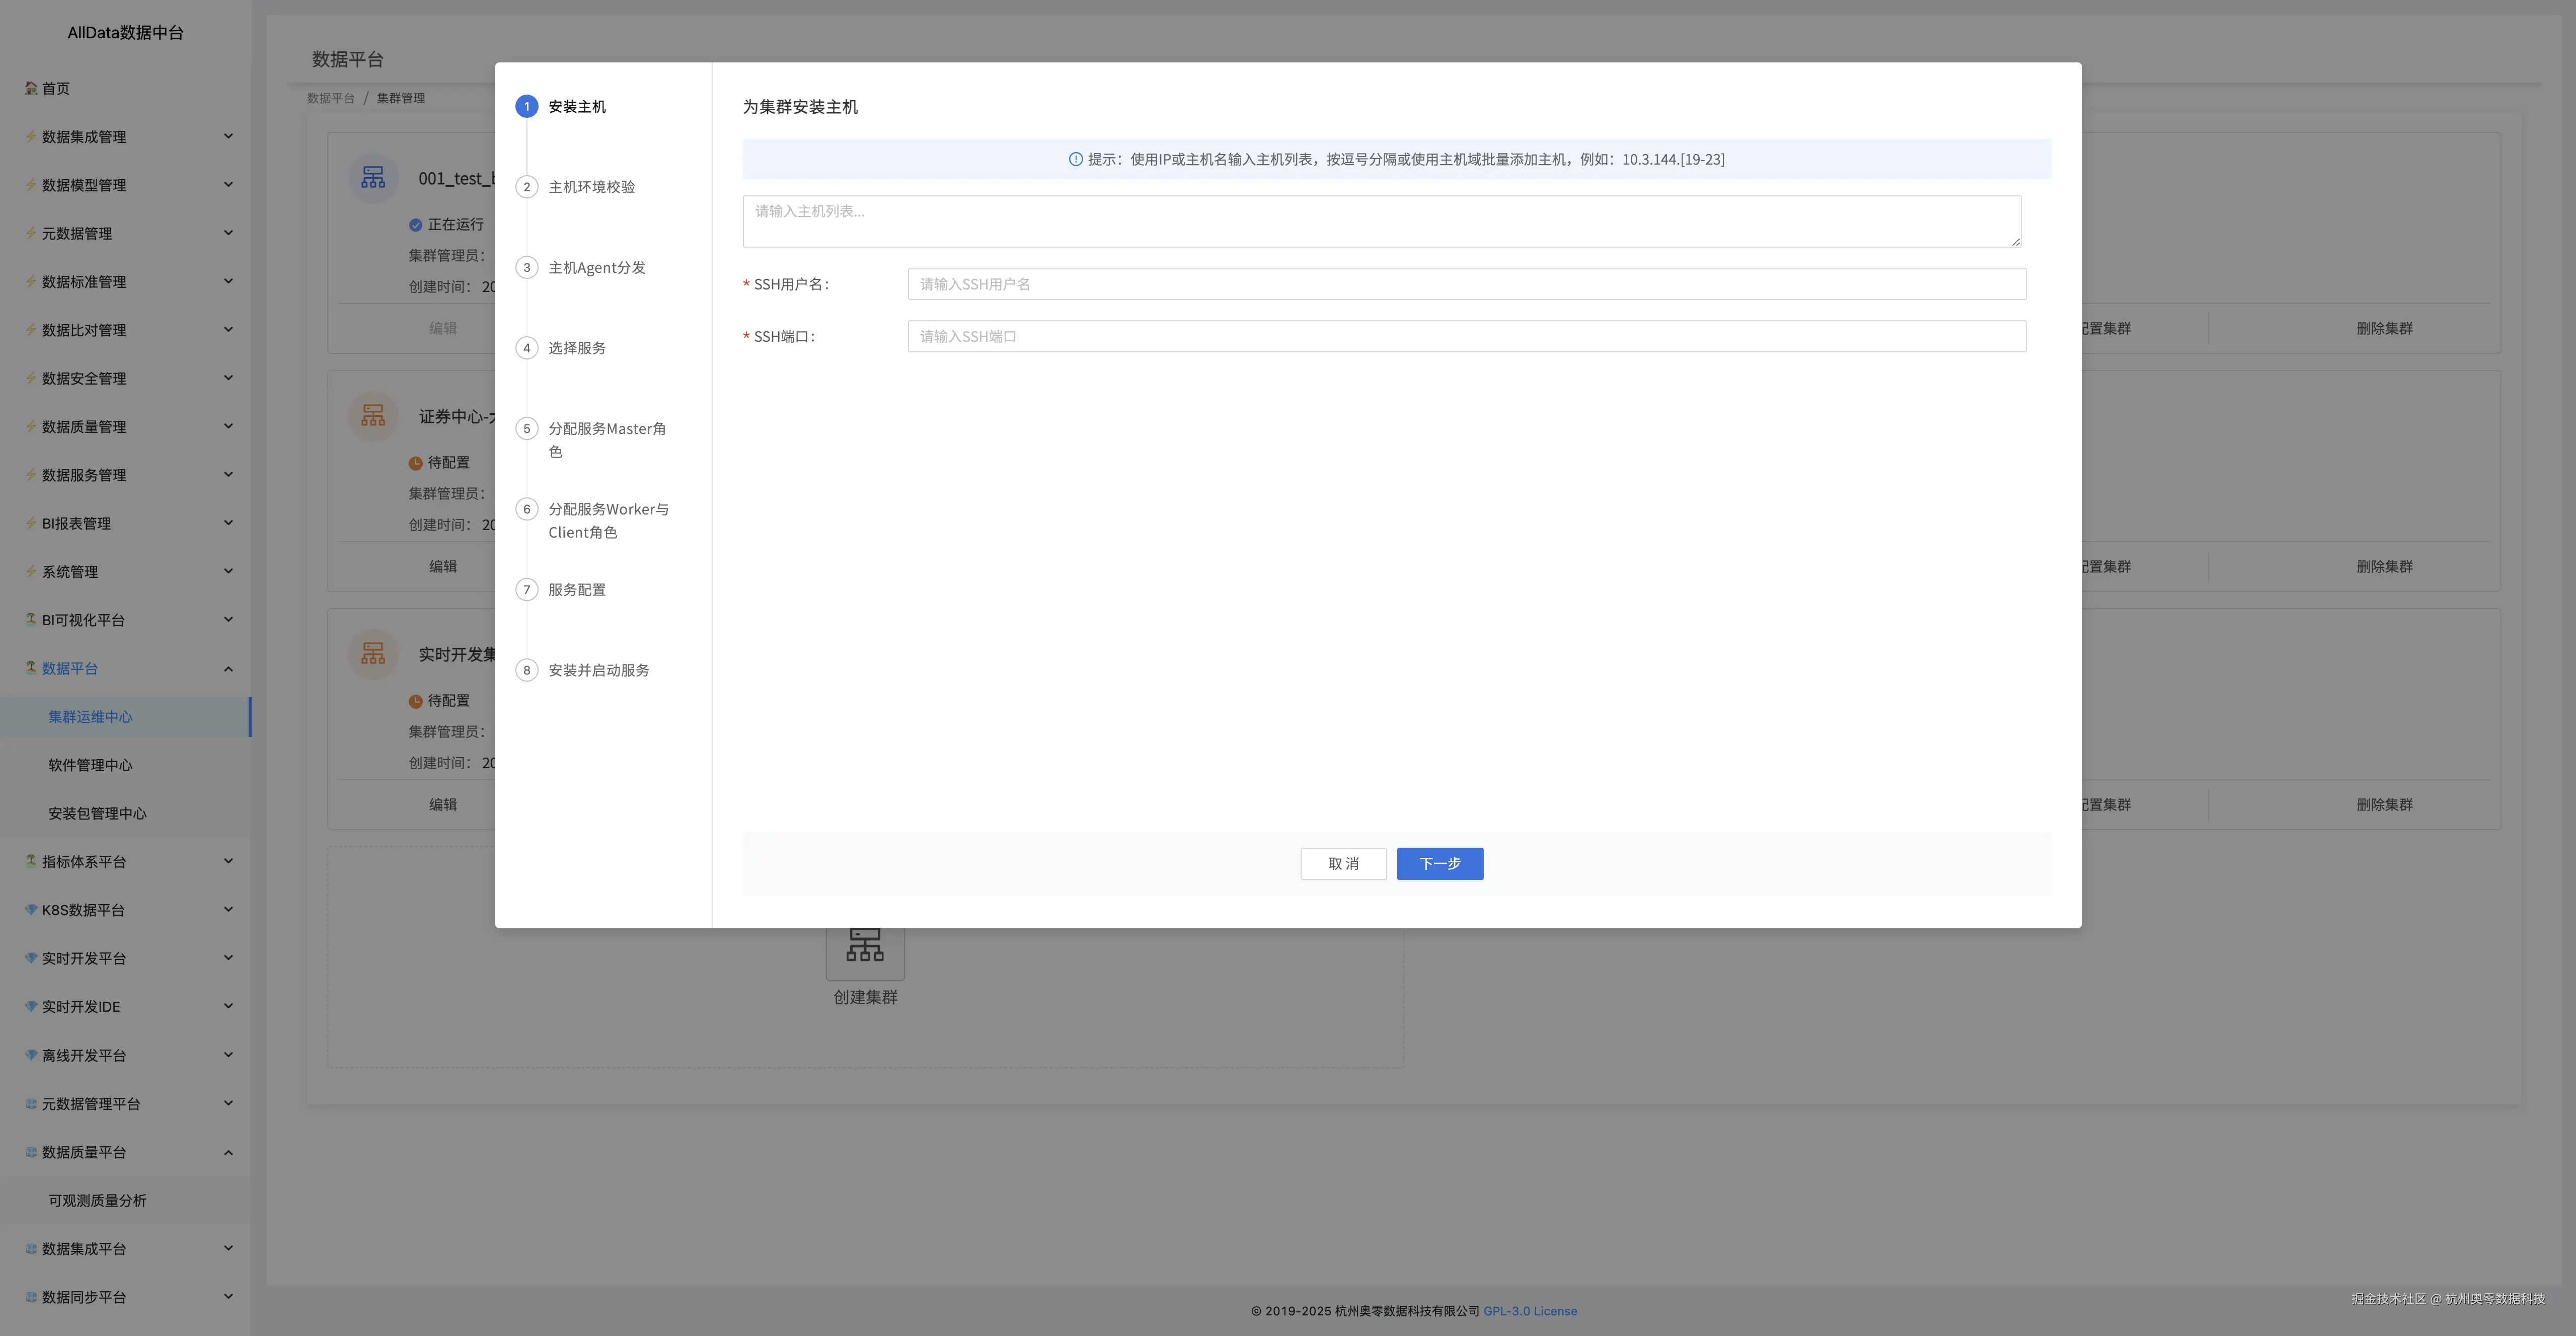Click the step 1 安装主机 circle icon

(527, 107)
